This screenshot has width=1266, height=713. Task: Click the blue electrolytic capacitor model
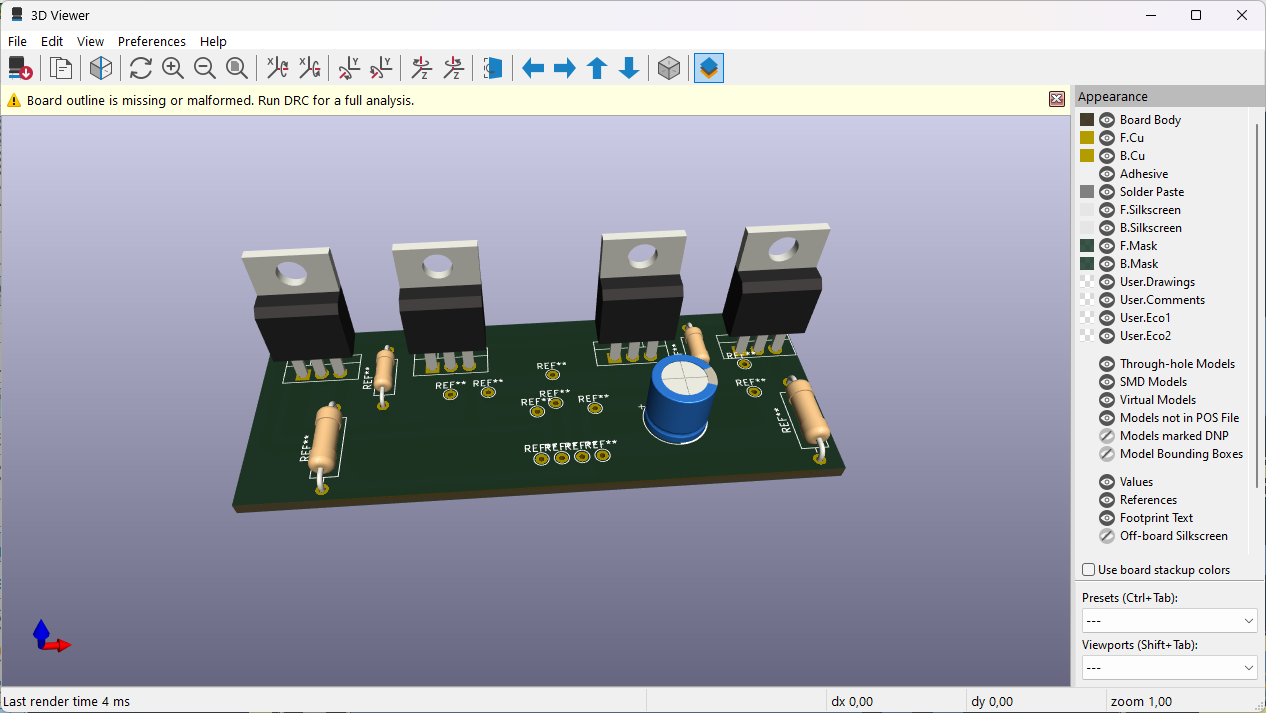pyautogui.click(x=680, y=398)
